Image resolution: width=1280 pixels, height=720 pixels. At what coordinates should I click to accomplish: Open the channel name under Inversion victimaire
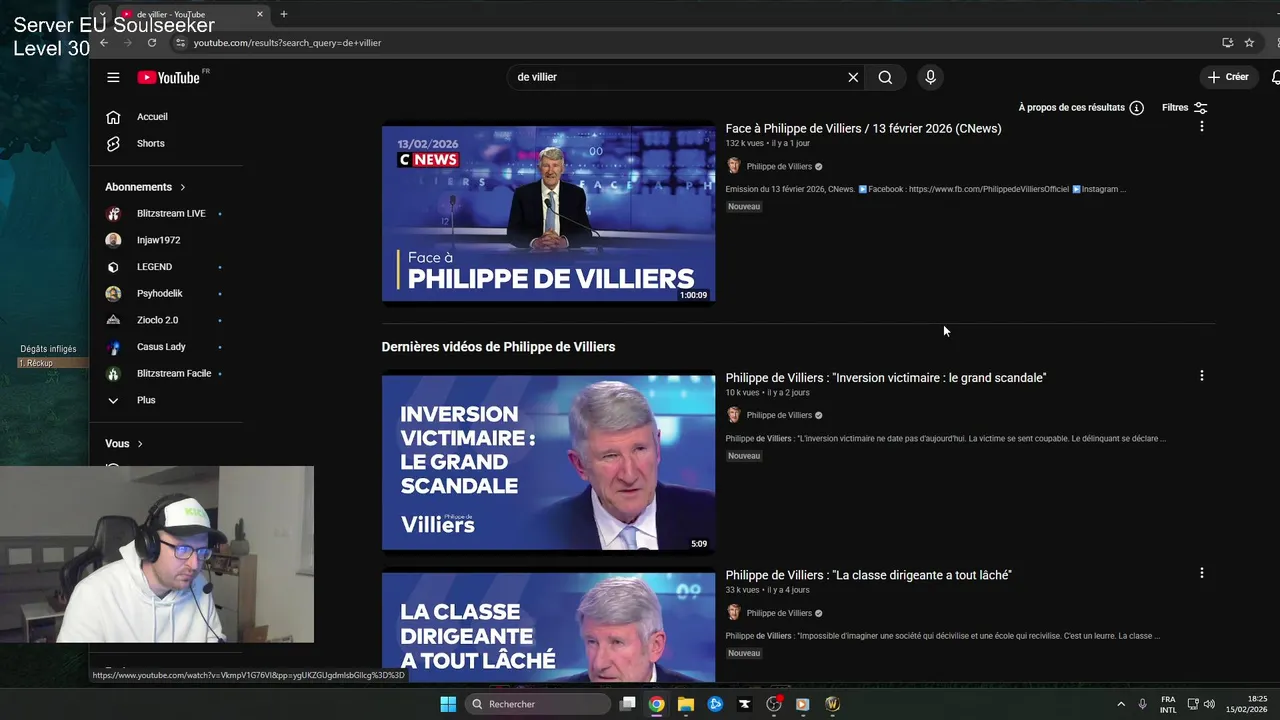point(779,415)
